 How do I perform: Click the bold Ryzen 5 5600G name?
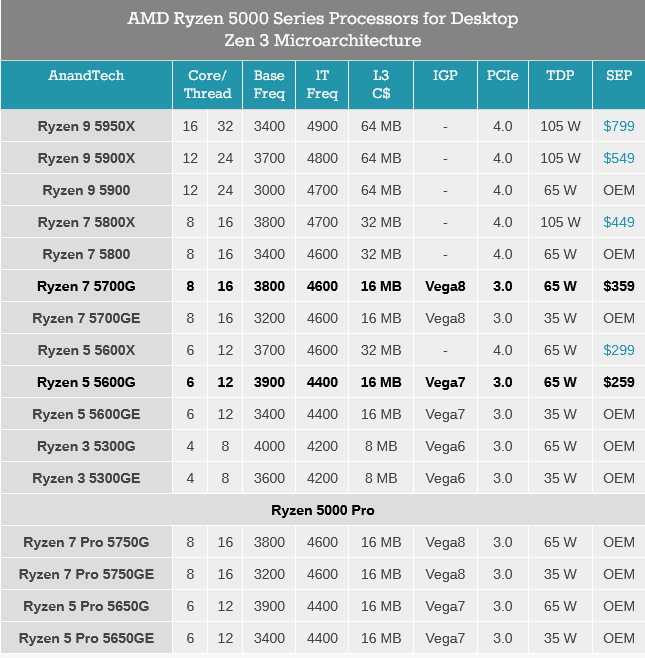pyautogui.click(x=86, y=382)
